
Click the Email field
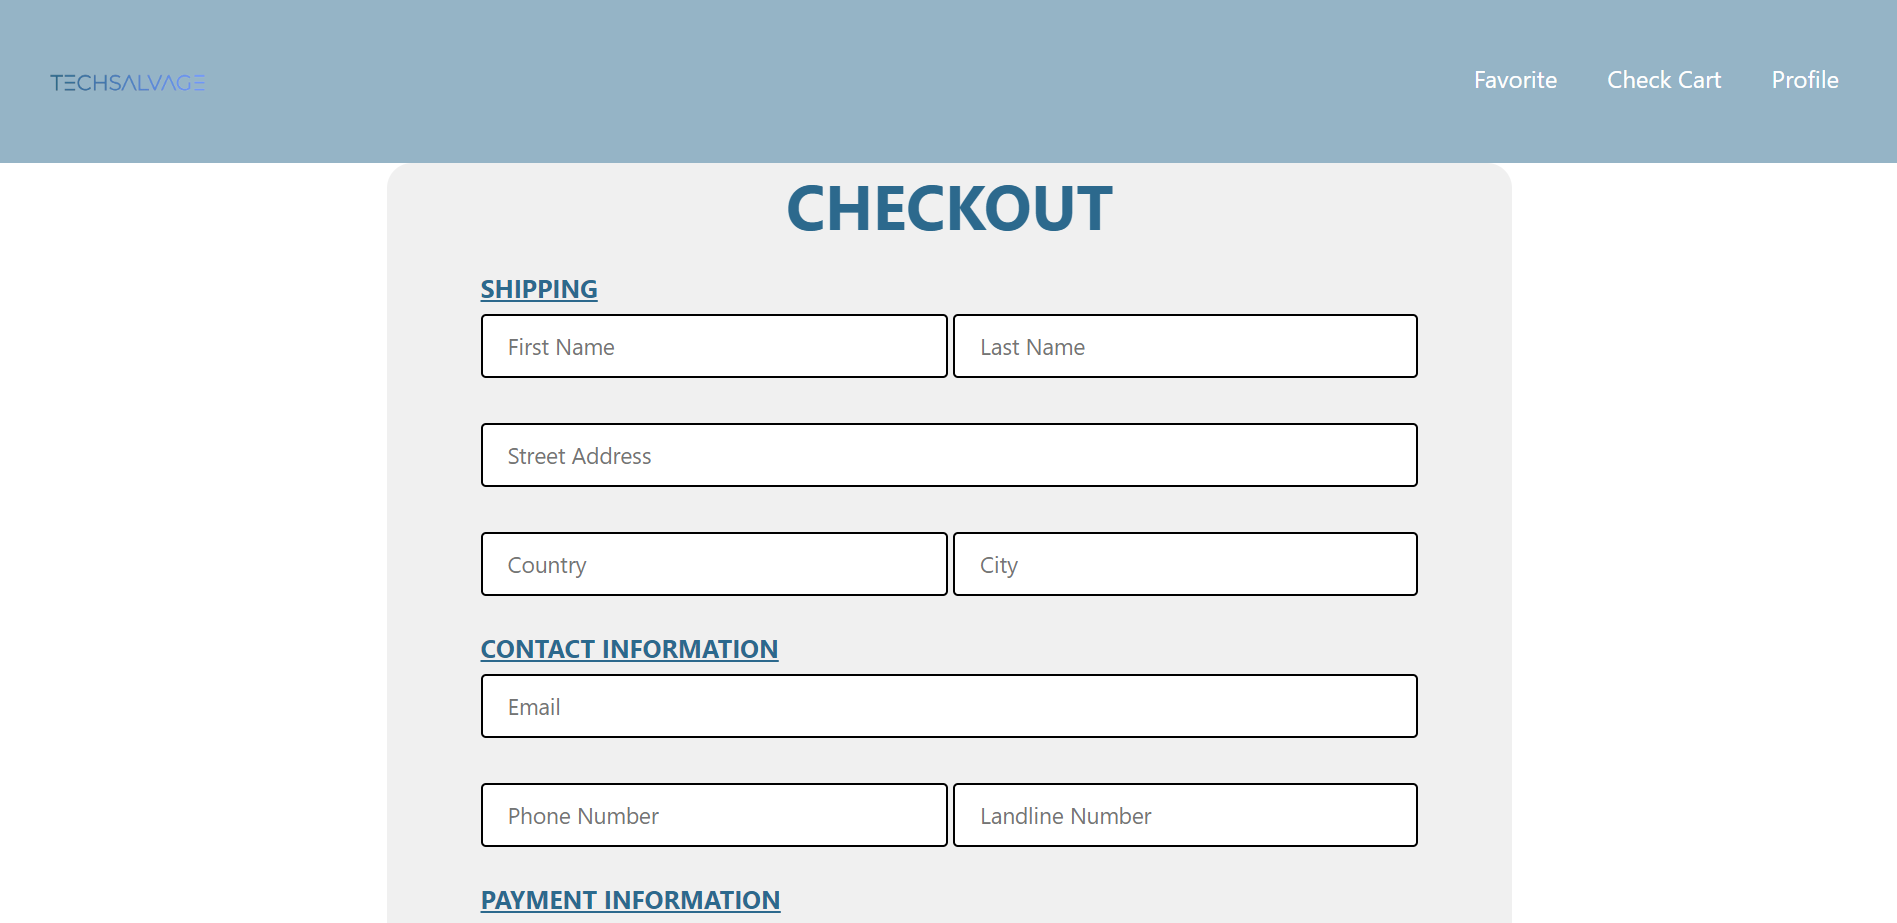click(x=949, y=706)
